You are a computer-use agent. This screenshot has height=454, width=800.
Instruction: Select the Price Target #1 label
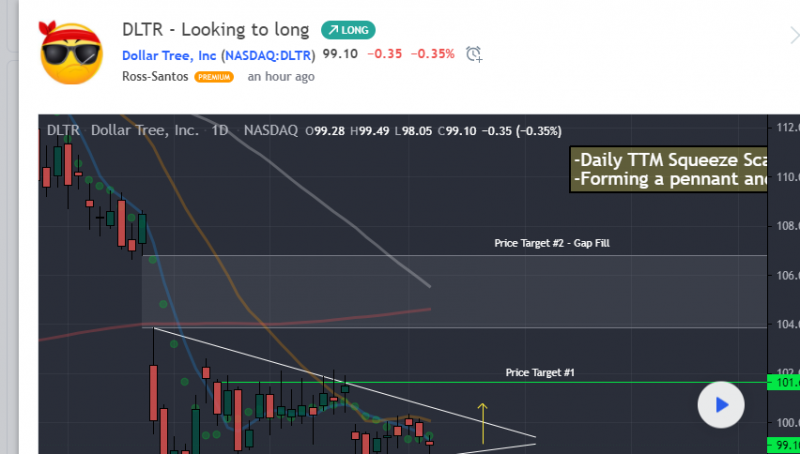tap(540, 372)
